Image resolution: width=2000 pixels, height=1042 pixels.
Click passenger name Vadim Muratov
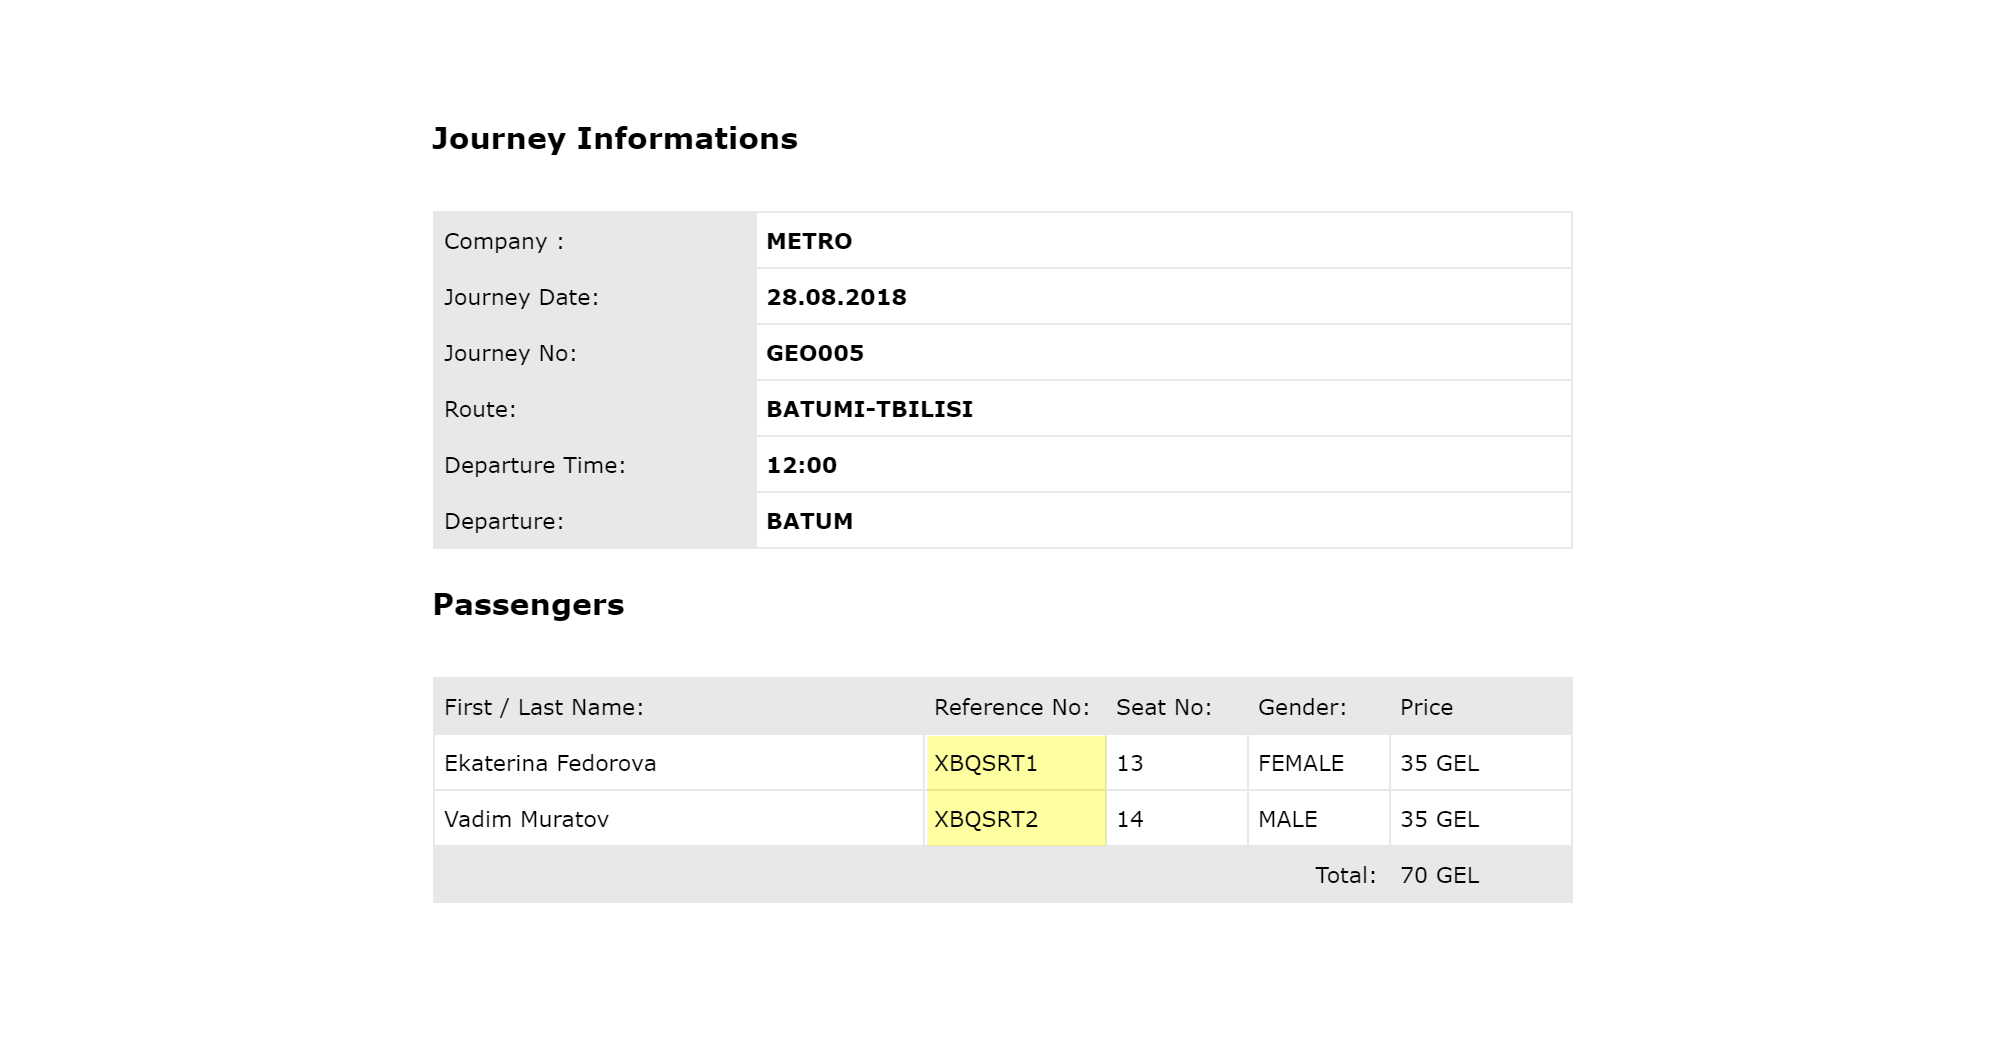click(x=526, y=819)
